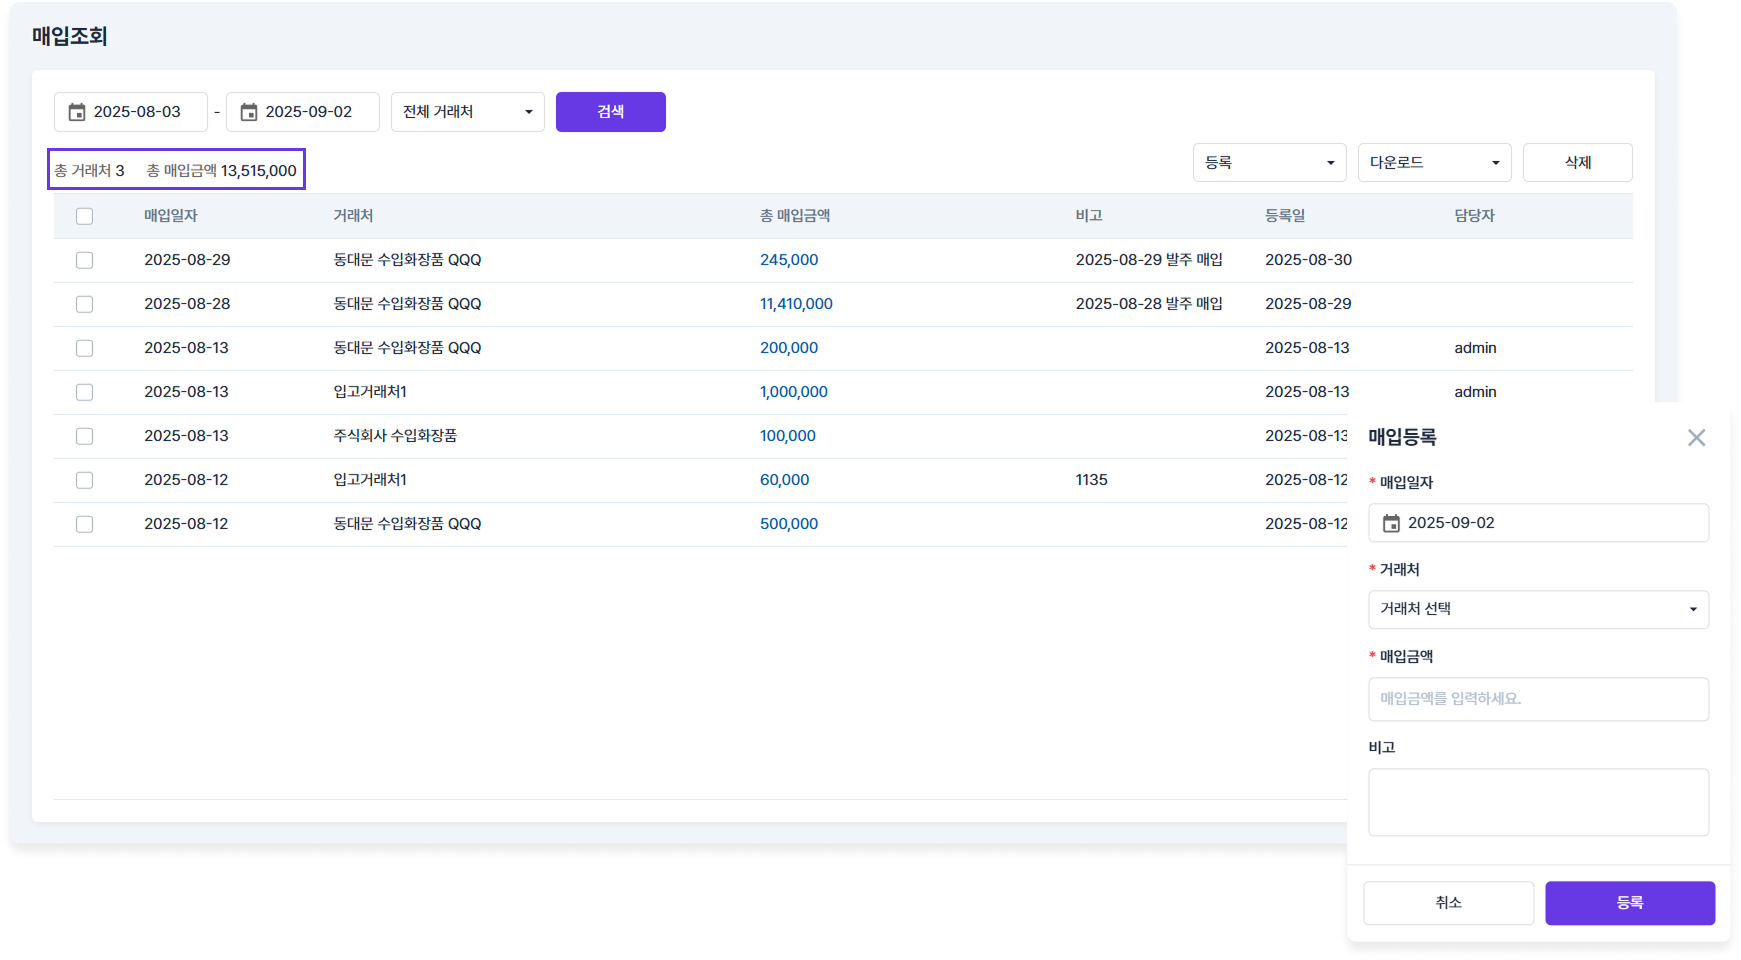Close the 매입등록 panel with X
Viewport: 1741px width, 960px height.
1696,438
